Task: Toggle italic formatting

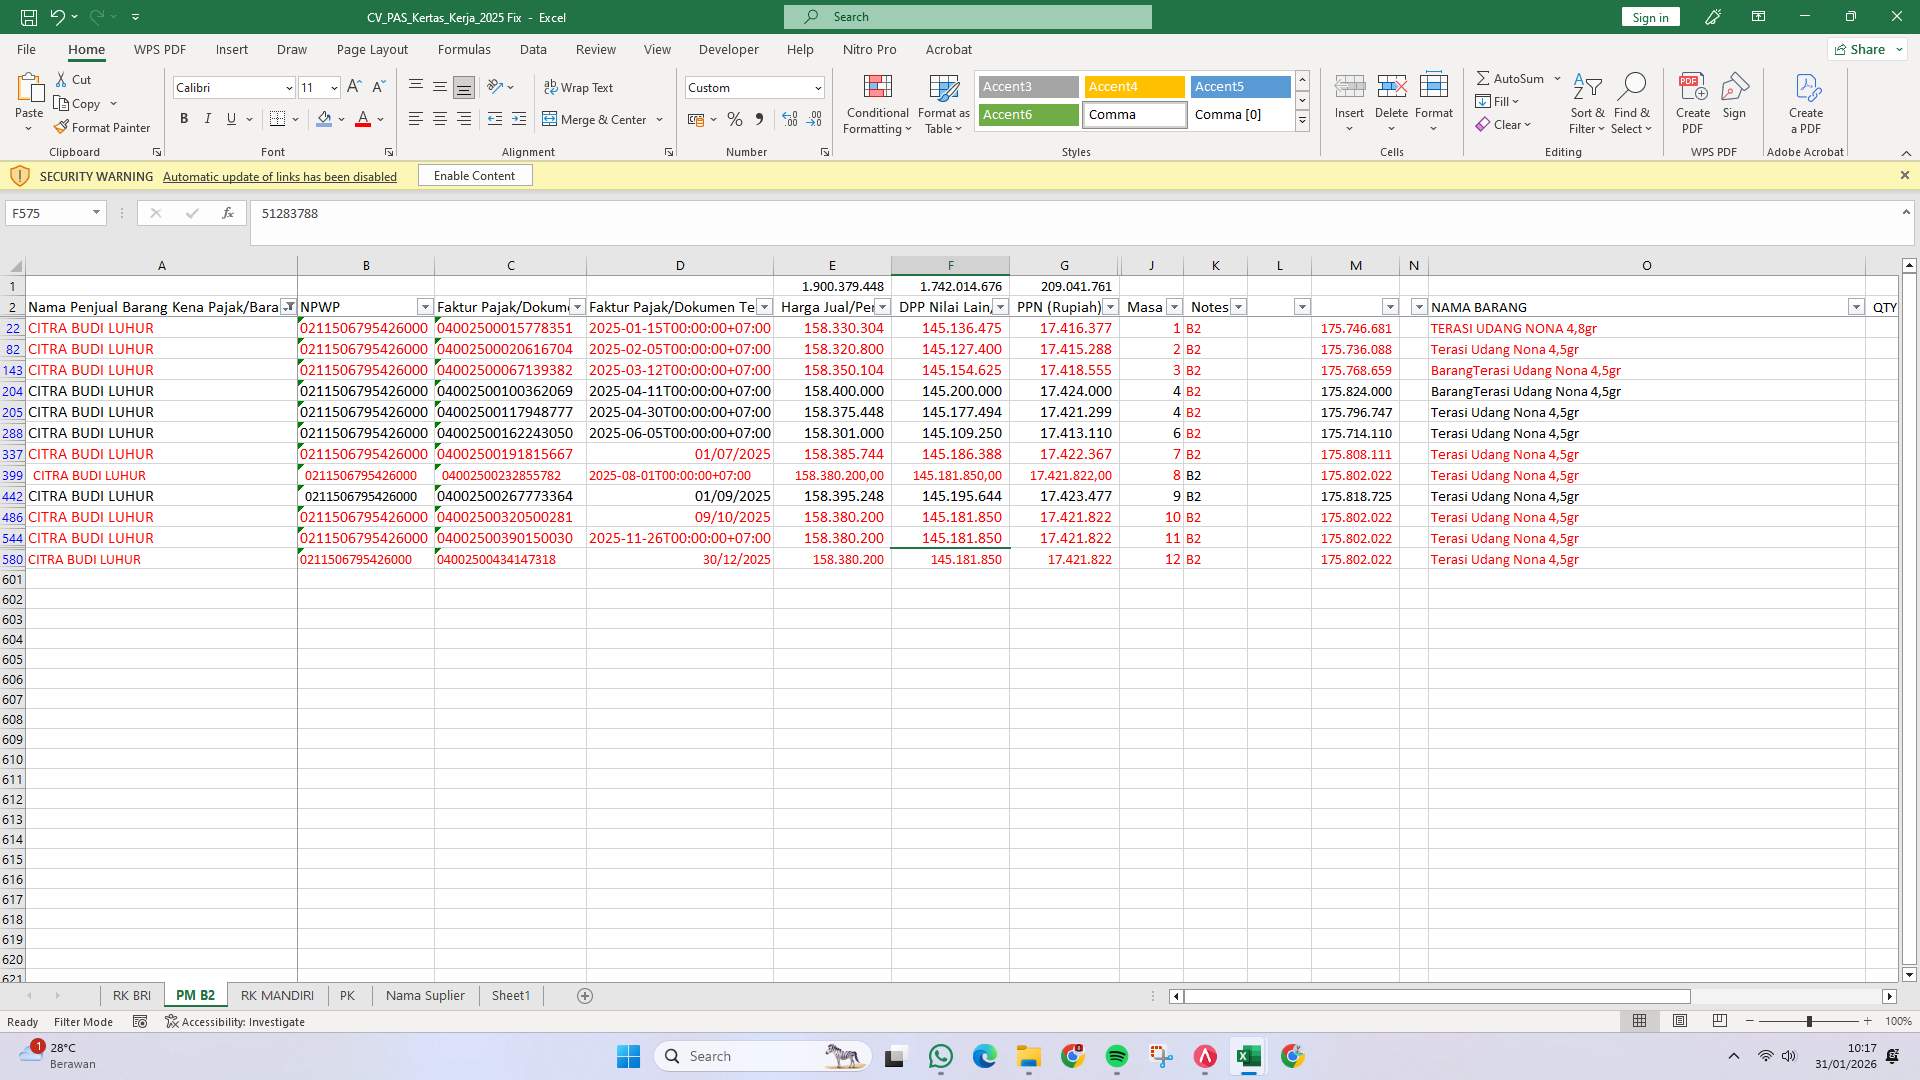Action: [207, 118]
